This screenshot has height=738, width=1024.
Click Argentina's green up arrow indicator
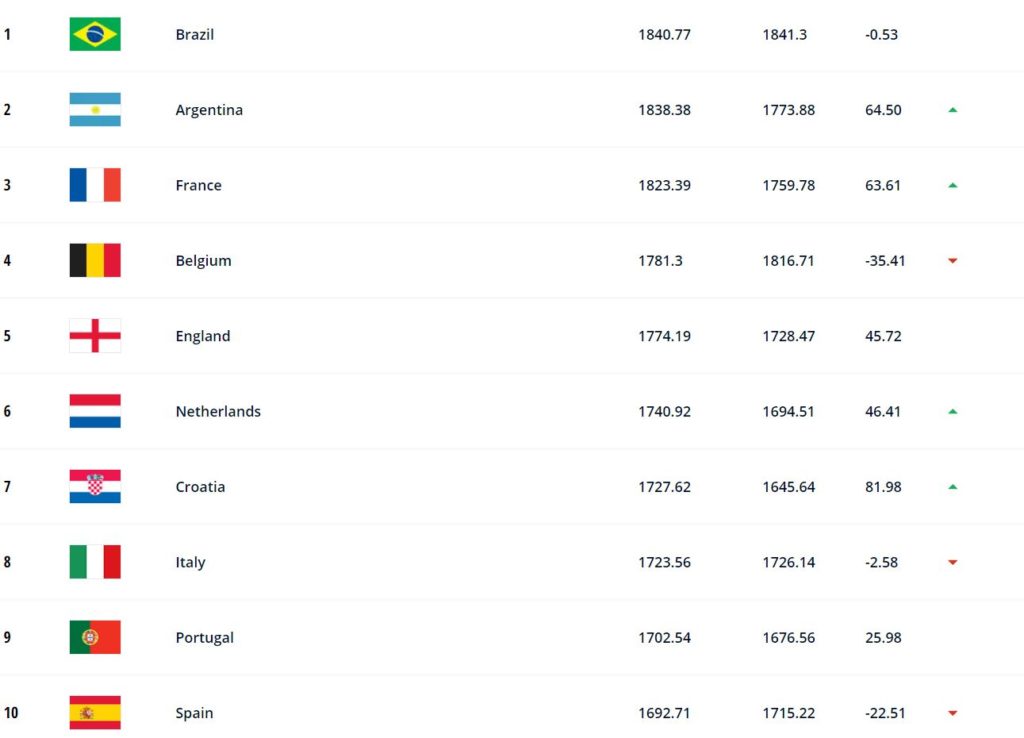[953, 110]
